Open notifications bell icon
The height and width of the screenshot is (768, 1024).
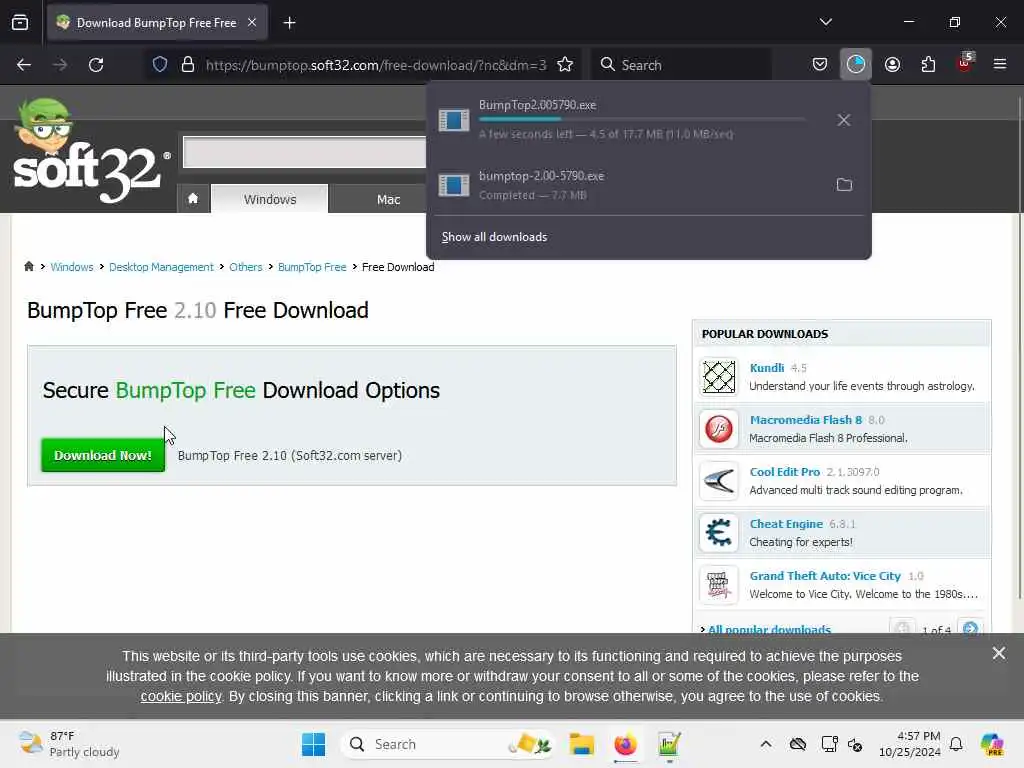tap(955, 744)
